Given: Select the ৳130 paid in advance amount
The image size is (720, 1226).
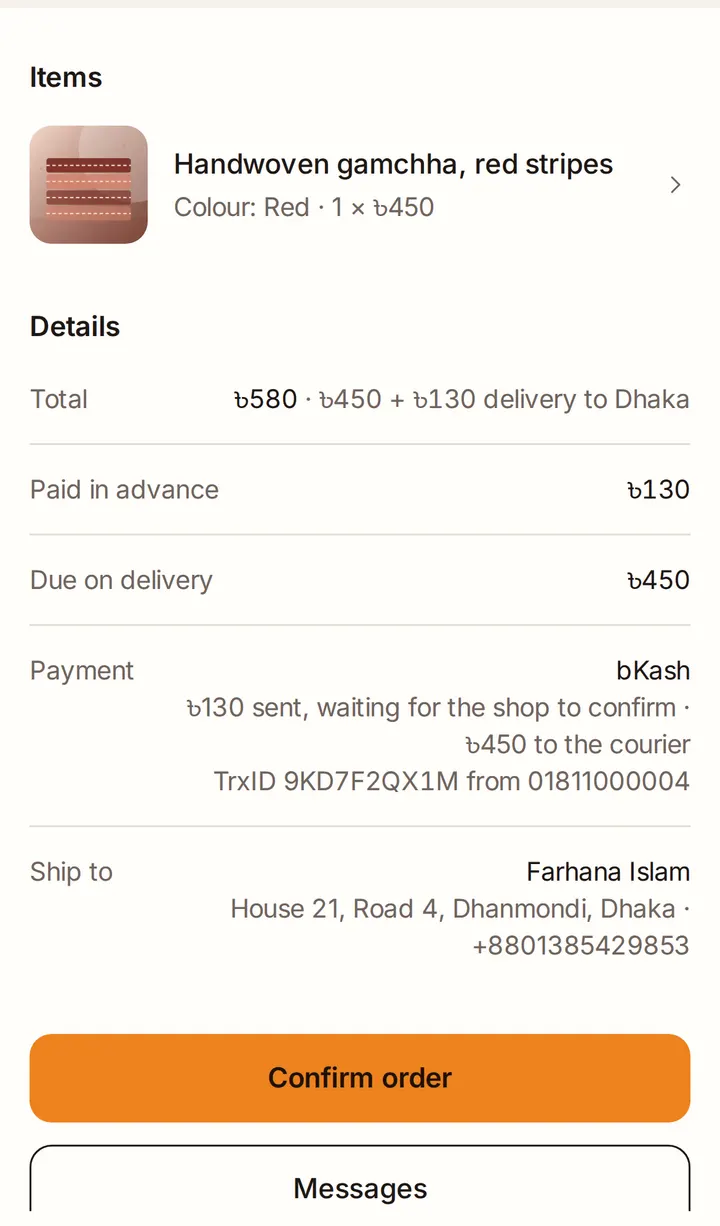Looking at the screenshot, I should point(658,490).
